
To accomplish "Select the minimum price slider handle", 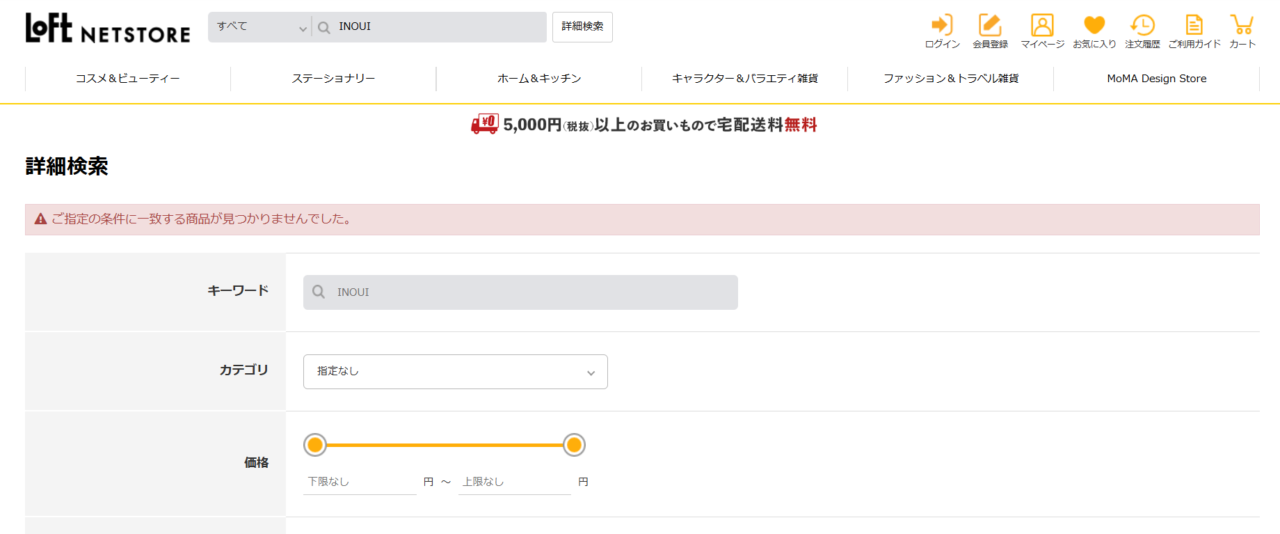I will pyautogui.click(x=315, y=445).
